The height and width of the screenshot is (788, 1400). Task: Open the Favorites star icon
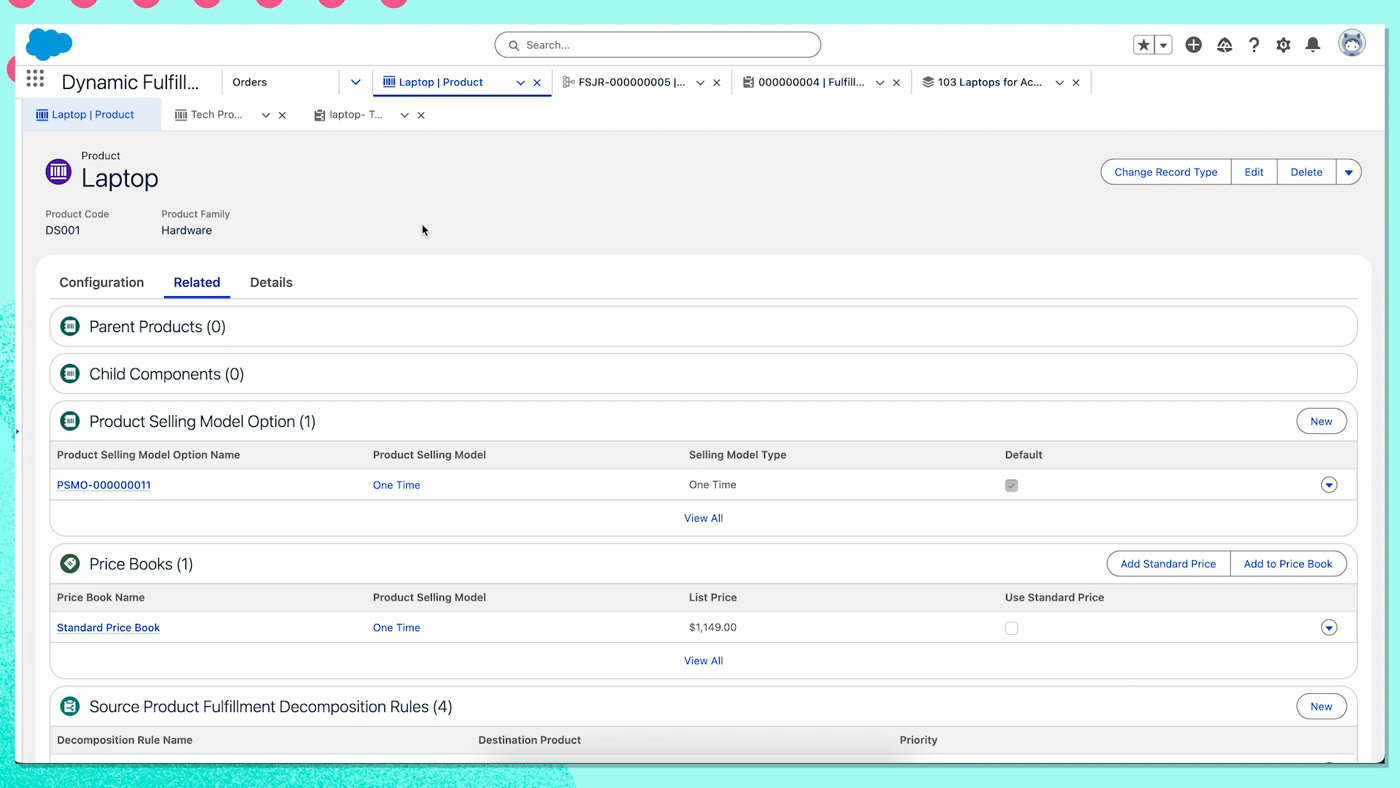click(1143, 45)
